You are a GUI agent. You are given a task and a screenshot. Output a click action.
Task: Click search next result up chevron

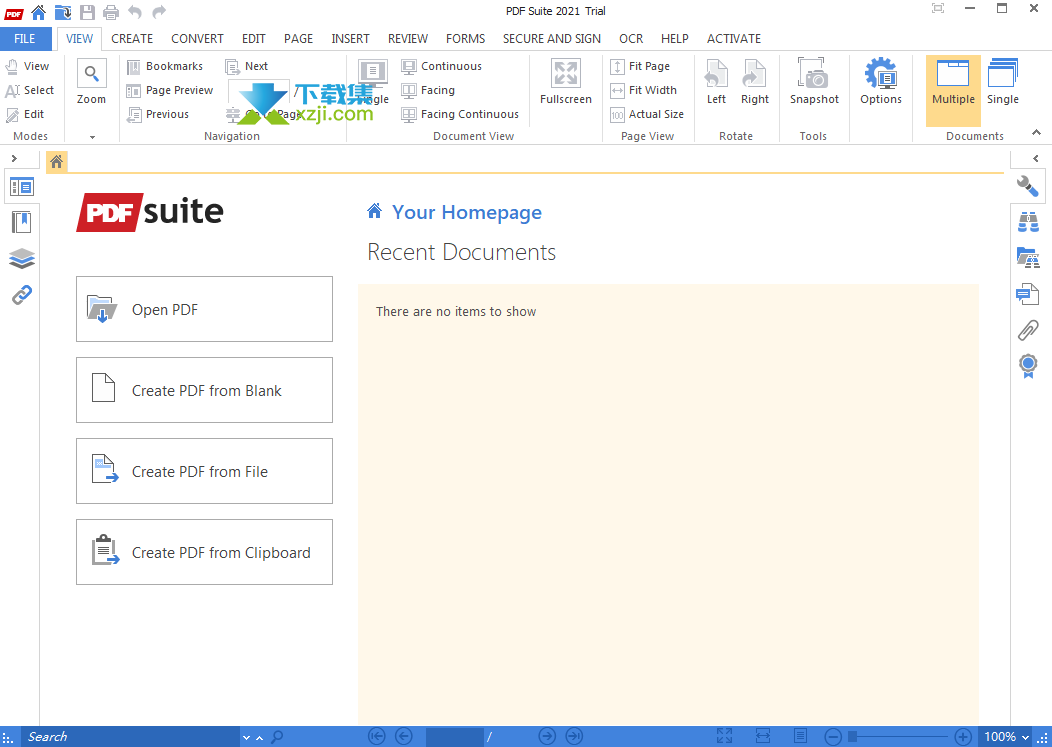260,738
